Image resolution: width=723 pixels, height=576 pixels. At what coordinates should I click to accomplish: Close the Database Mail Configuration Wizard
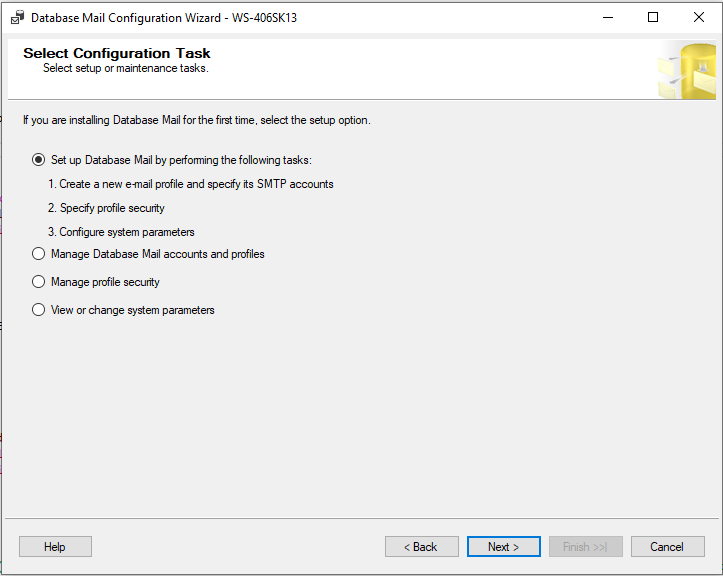(699, 18)
